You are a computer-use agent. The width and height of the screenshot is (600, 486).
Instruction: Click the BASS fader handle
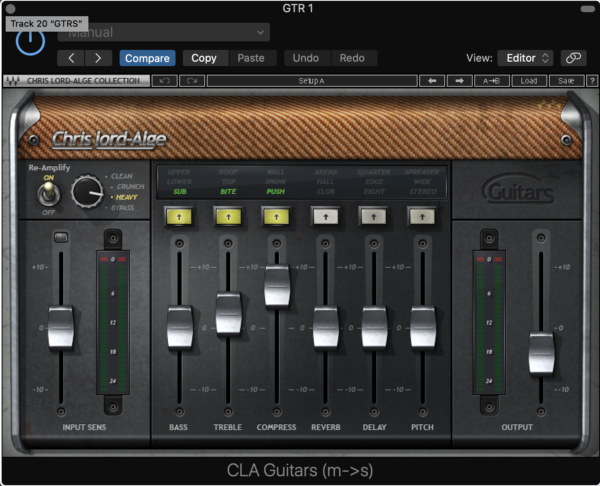pyautogui.click(x=180, y=328)
